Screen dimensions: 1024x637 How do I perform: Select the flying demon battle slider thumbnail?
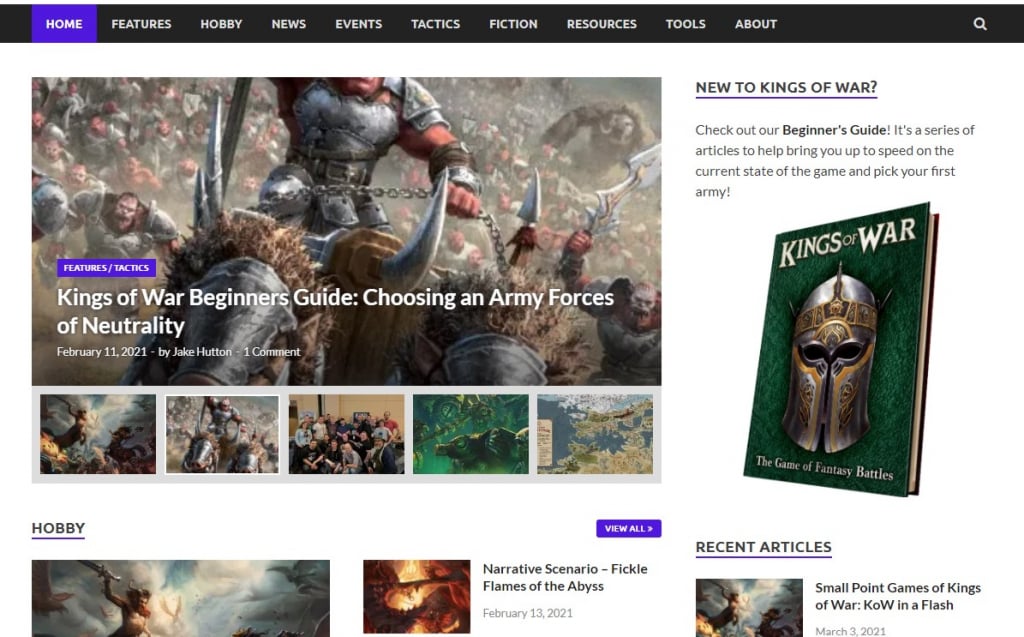point(98,434)
